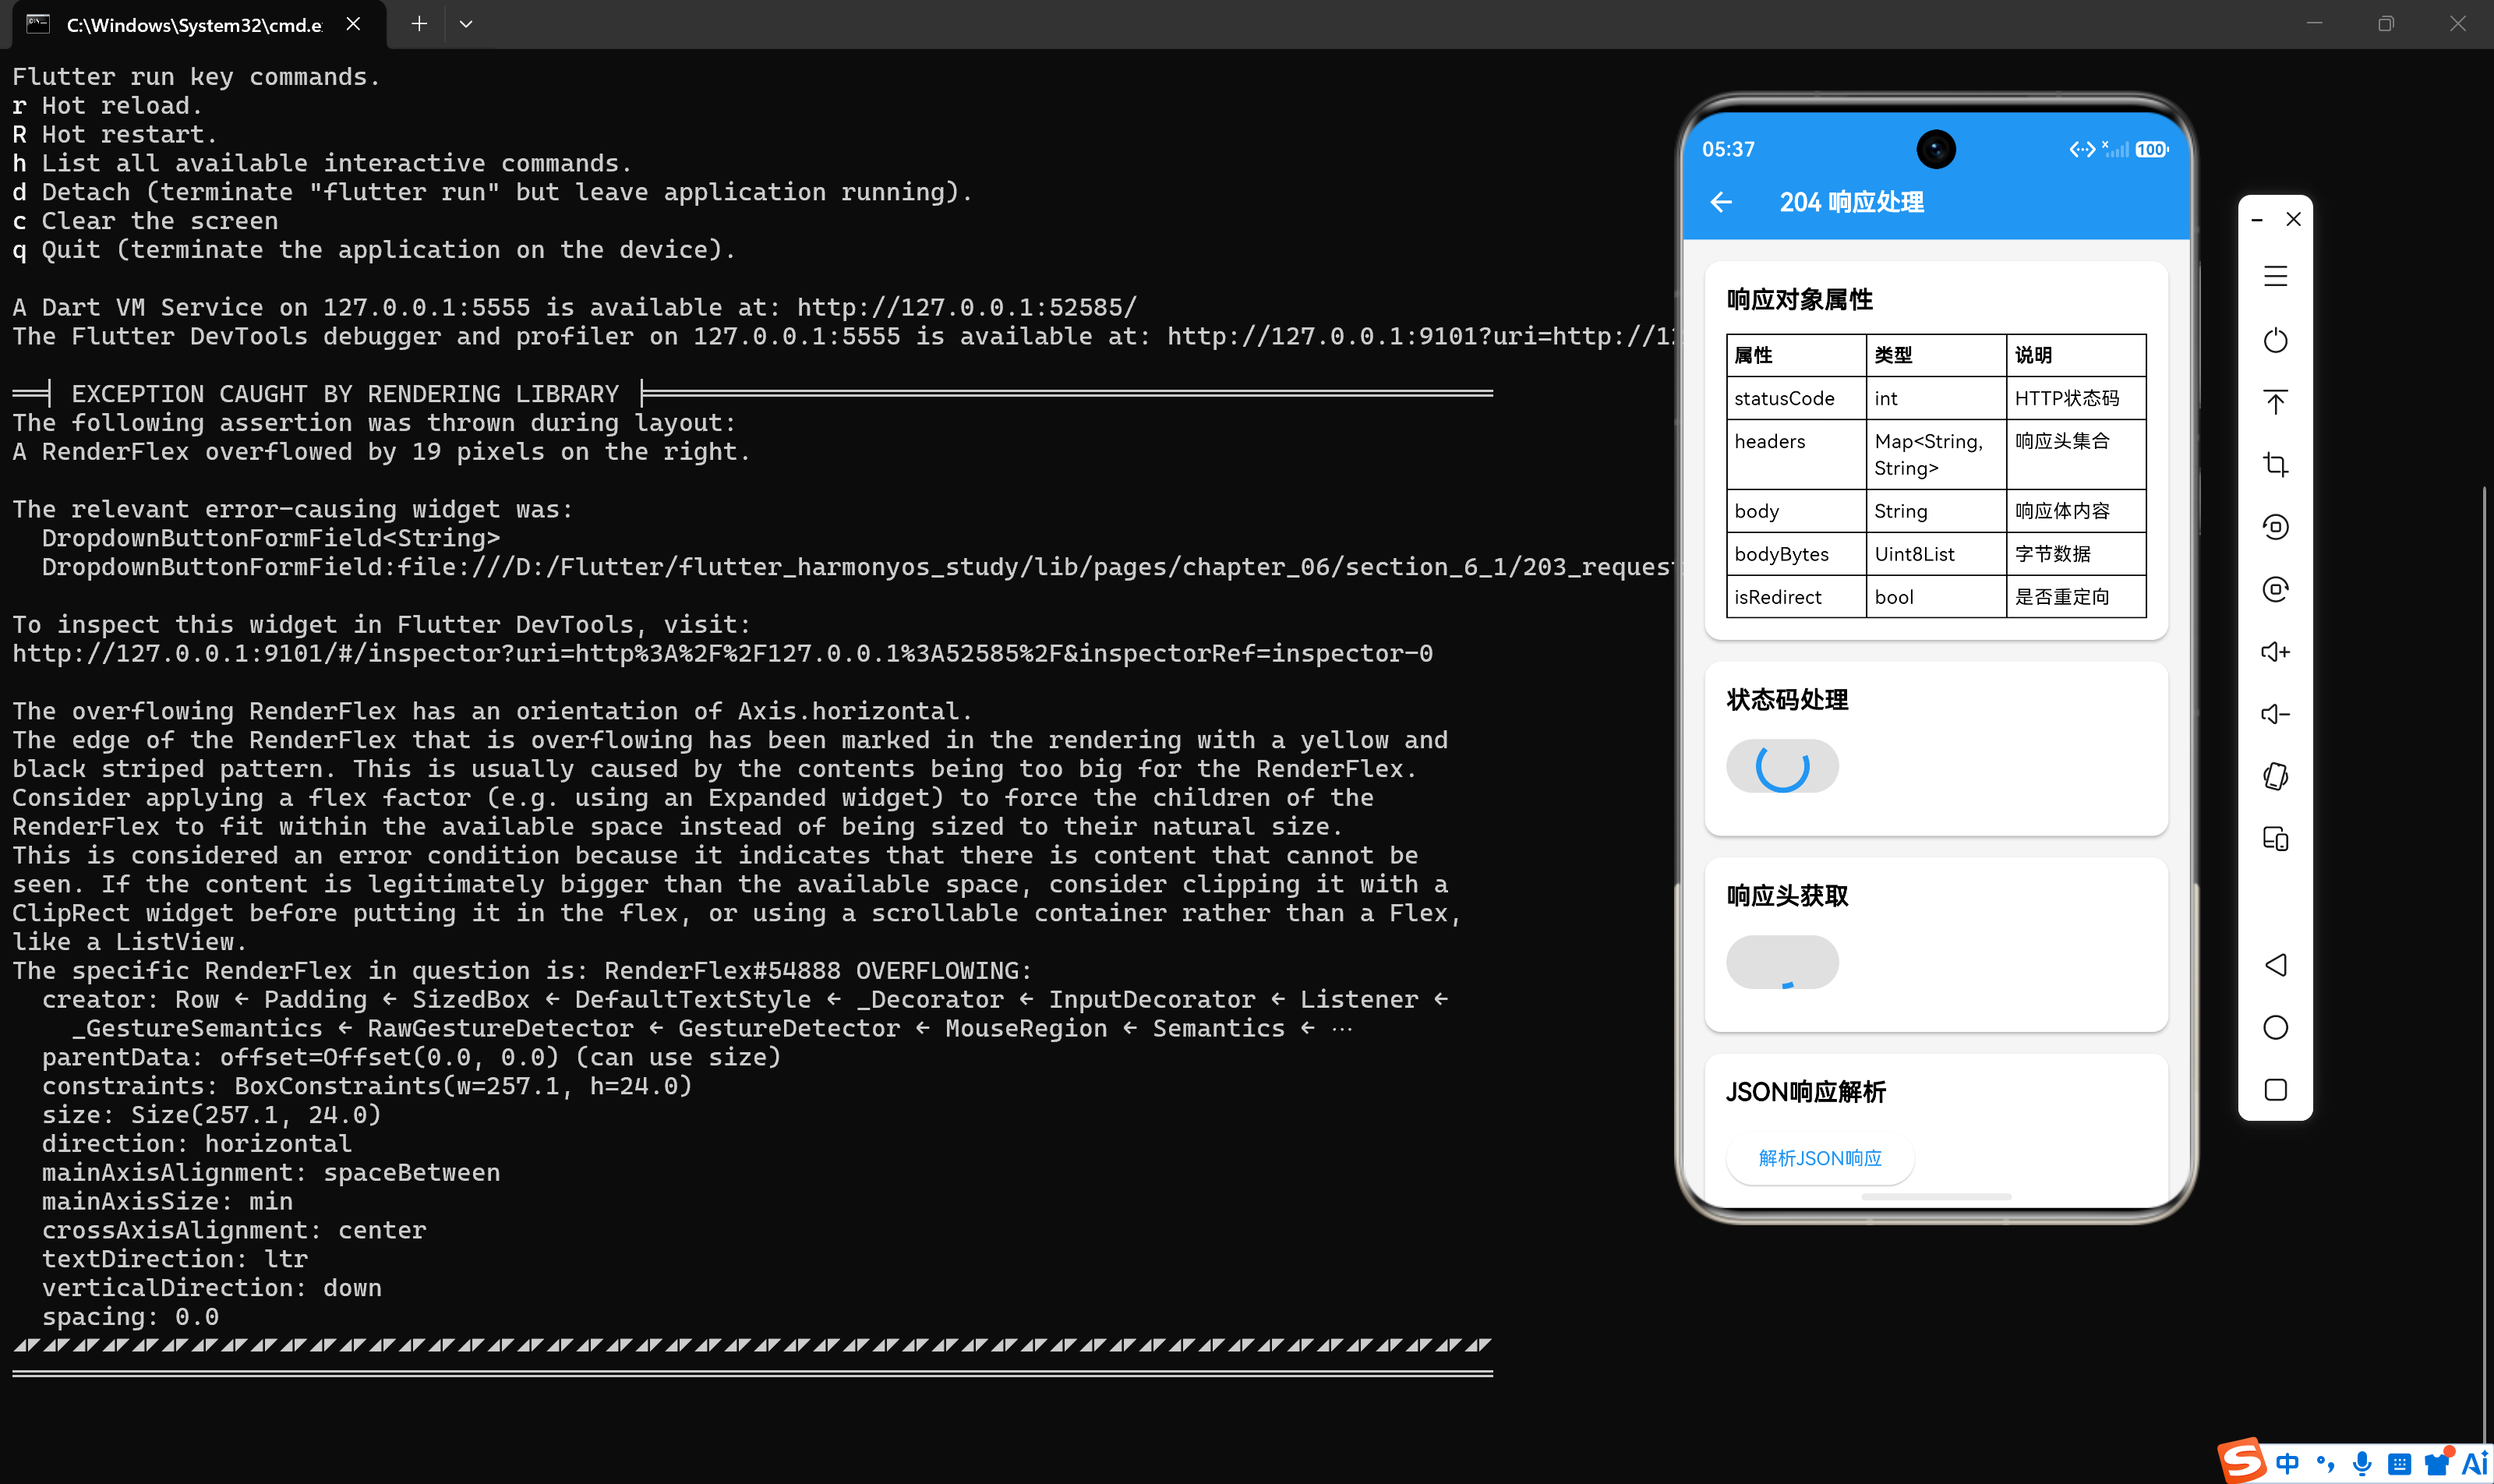Click the Sogou input method logo
Viewport: 2494px width, 1484px height.
point(2241,1460)
